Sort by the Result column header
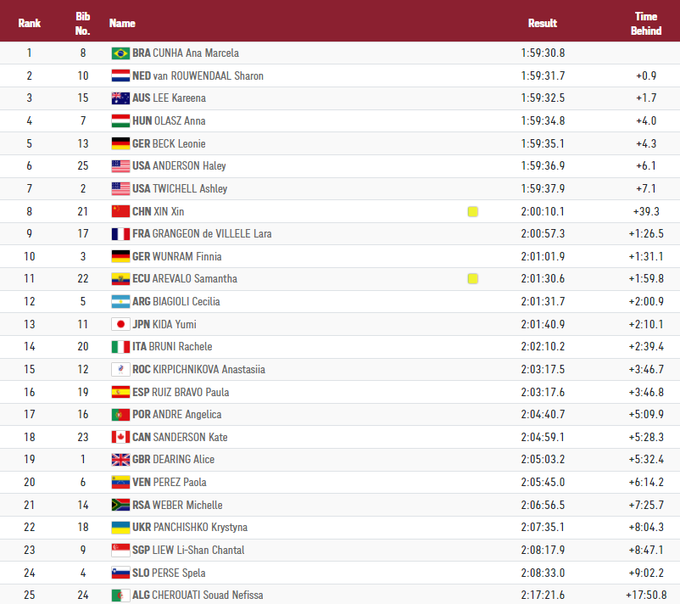 (542, 23)
